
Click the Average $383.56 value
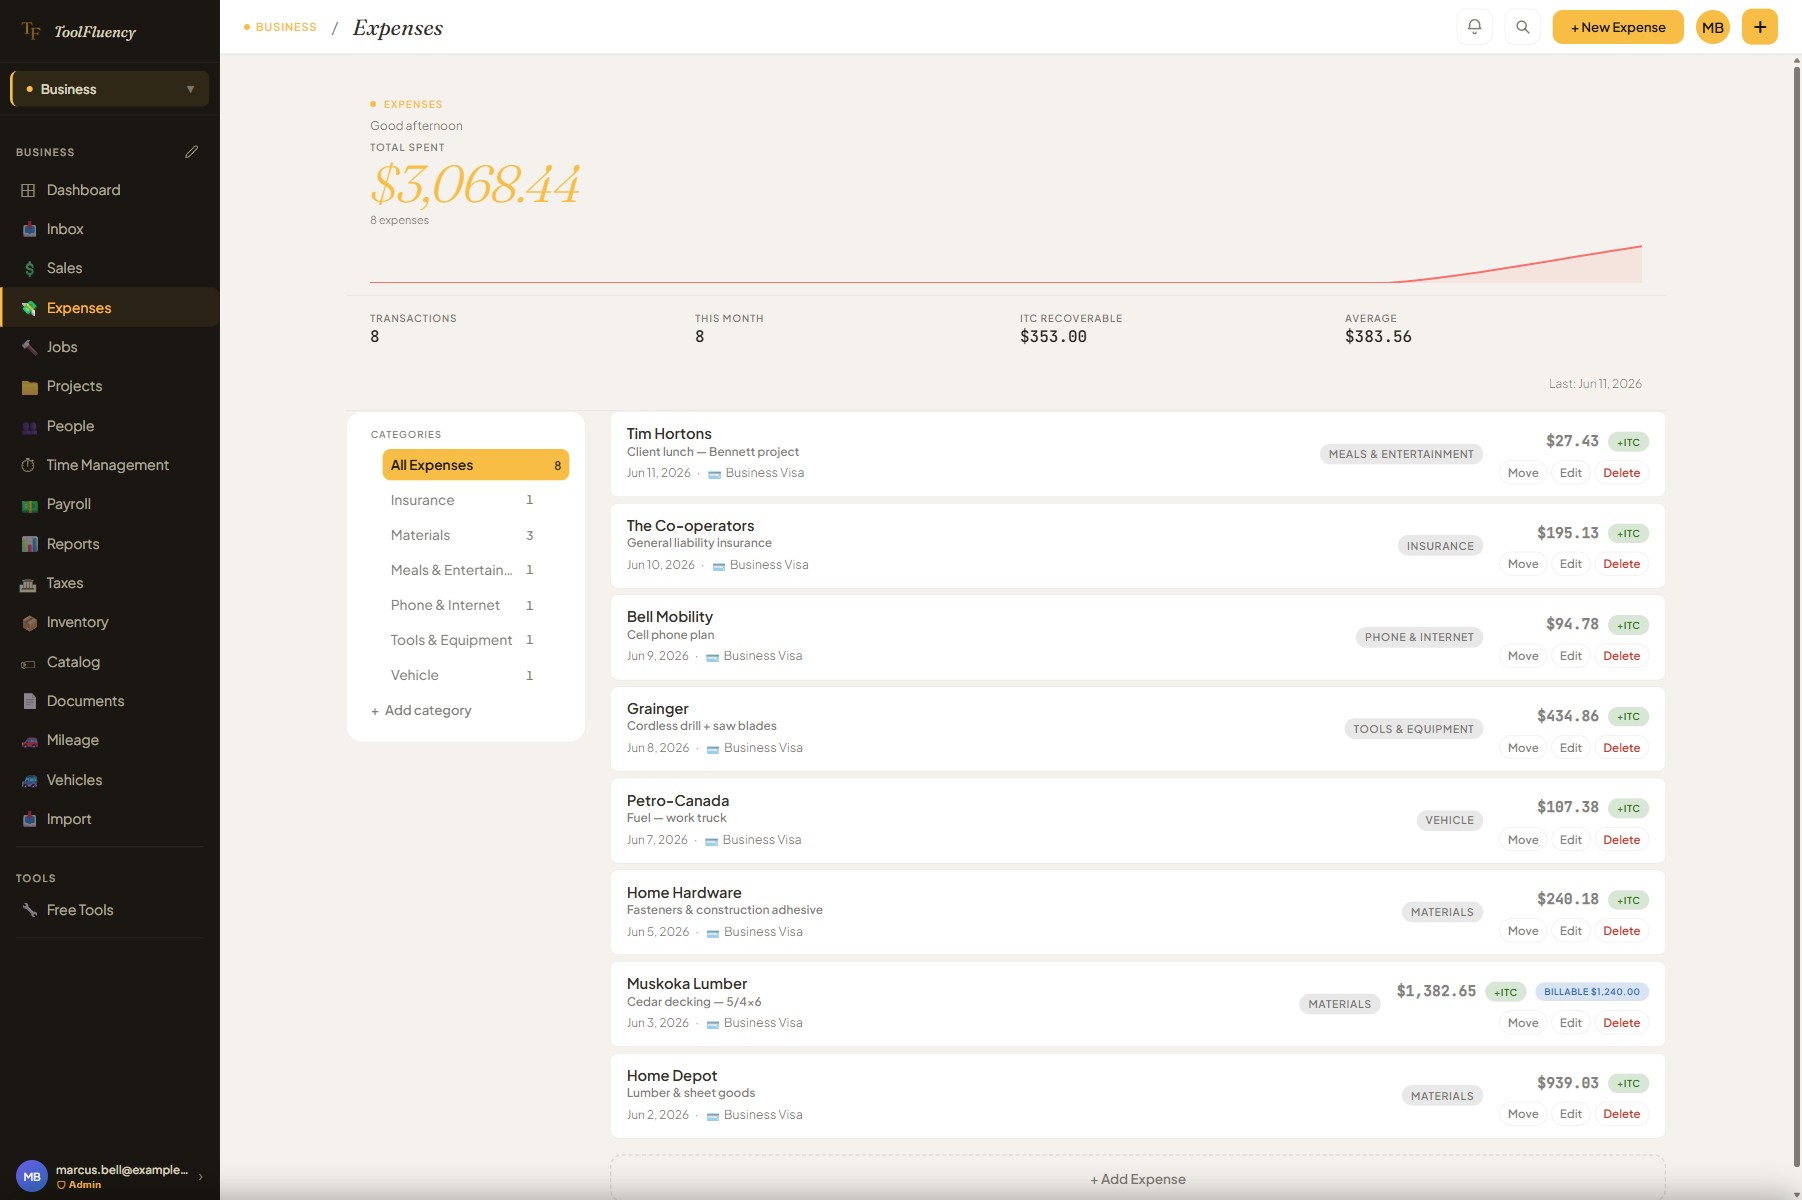(1378, 337)
